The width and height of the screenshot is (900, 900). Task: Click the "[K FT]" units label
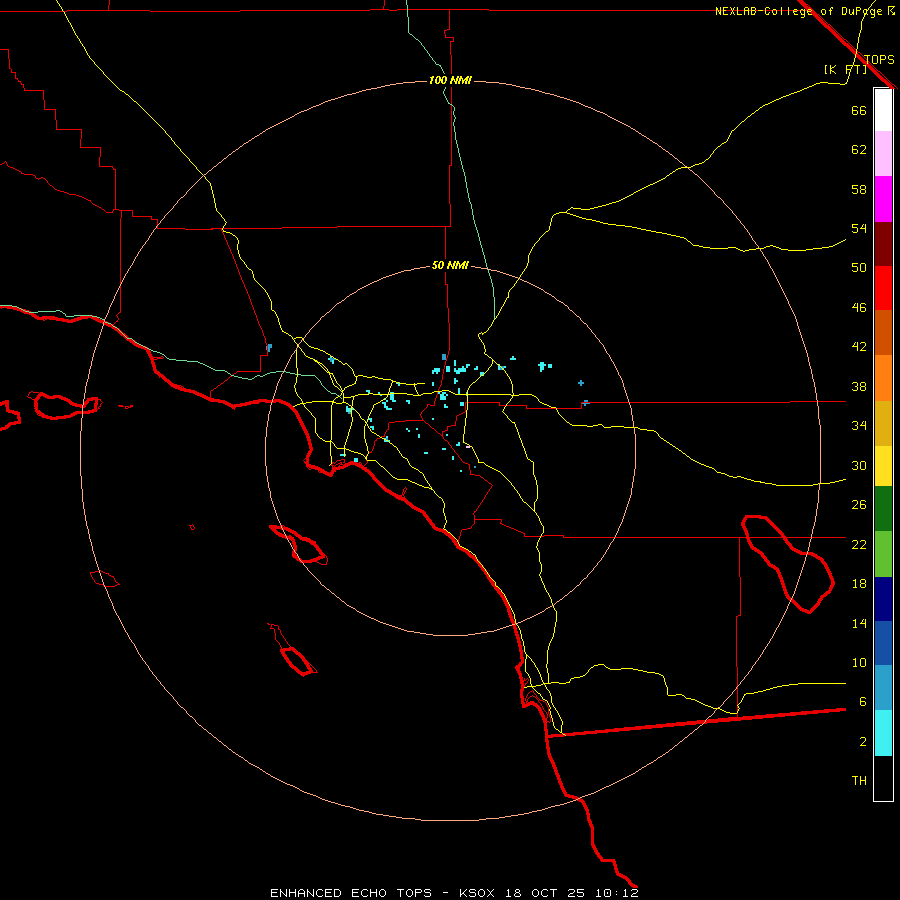point(845,69)
